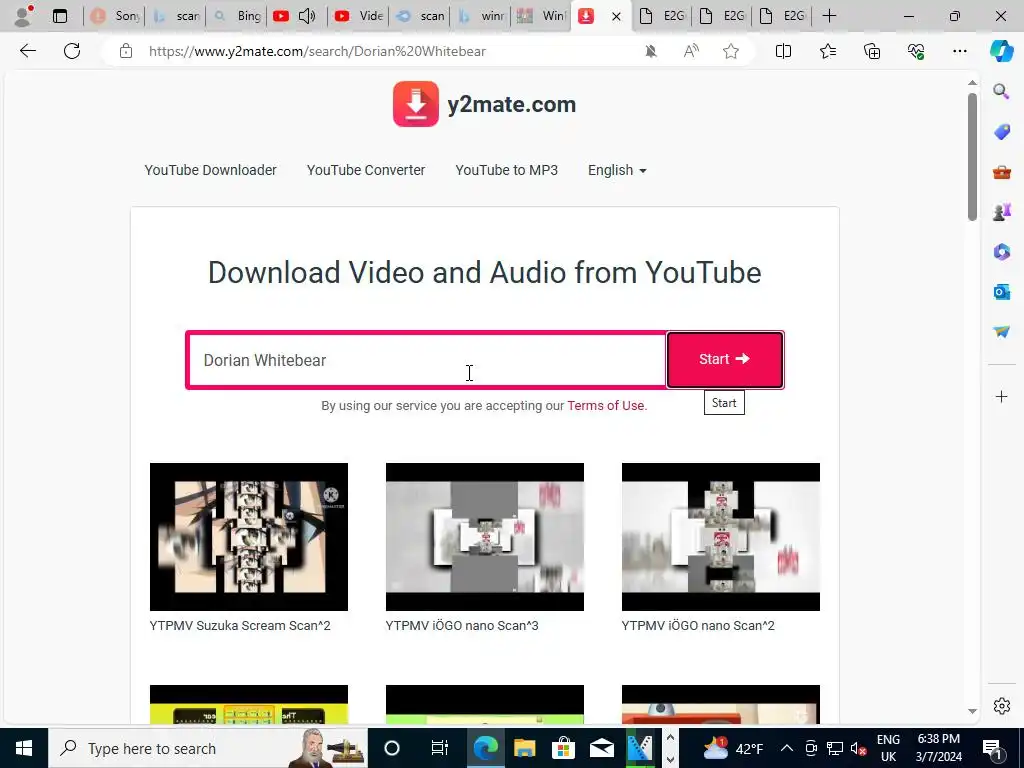
Task: Open Microsoft Store from taskbar
Action: click(x=563, y=748)
